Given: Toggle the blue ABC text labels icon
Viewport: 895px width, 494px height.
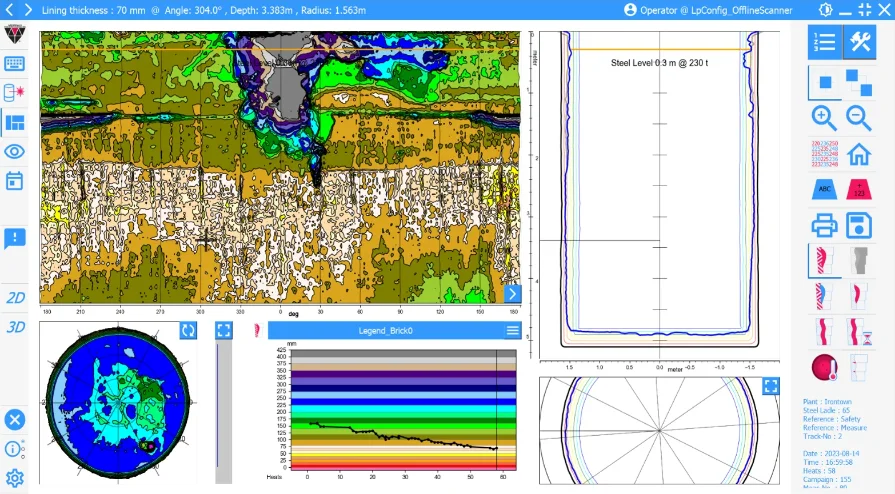Looking at the screenshot, I should (824, 188).
